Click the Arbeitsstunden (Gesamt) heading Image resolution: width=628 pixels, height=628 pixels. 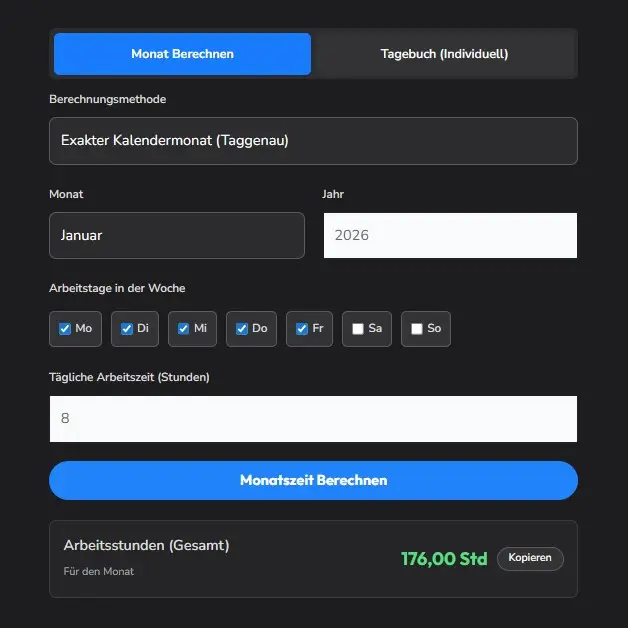click(146, 546)
